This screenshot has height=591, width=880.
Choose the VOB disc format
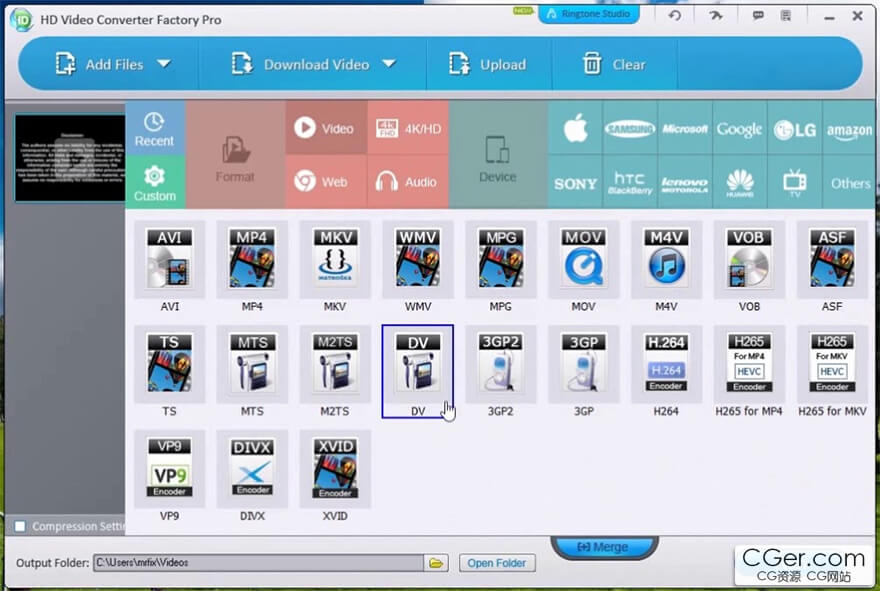click(749, 259)
